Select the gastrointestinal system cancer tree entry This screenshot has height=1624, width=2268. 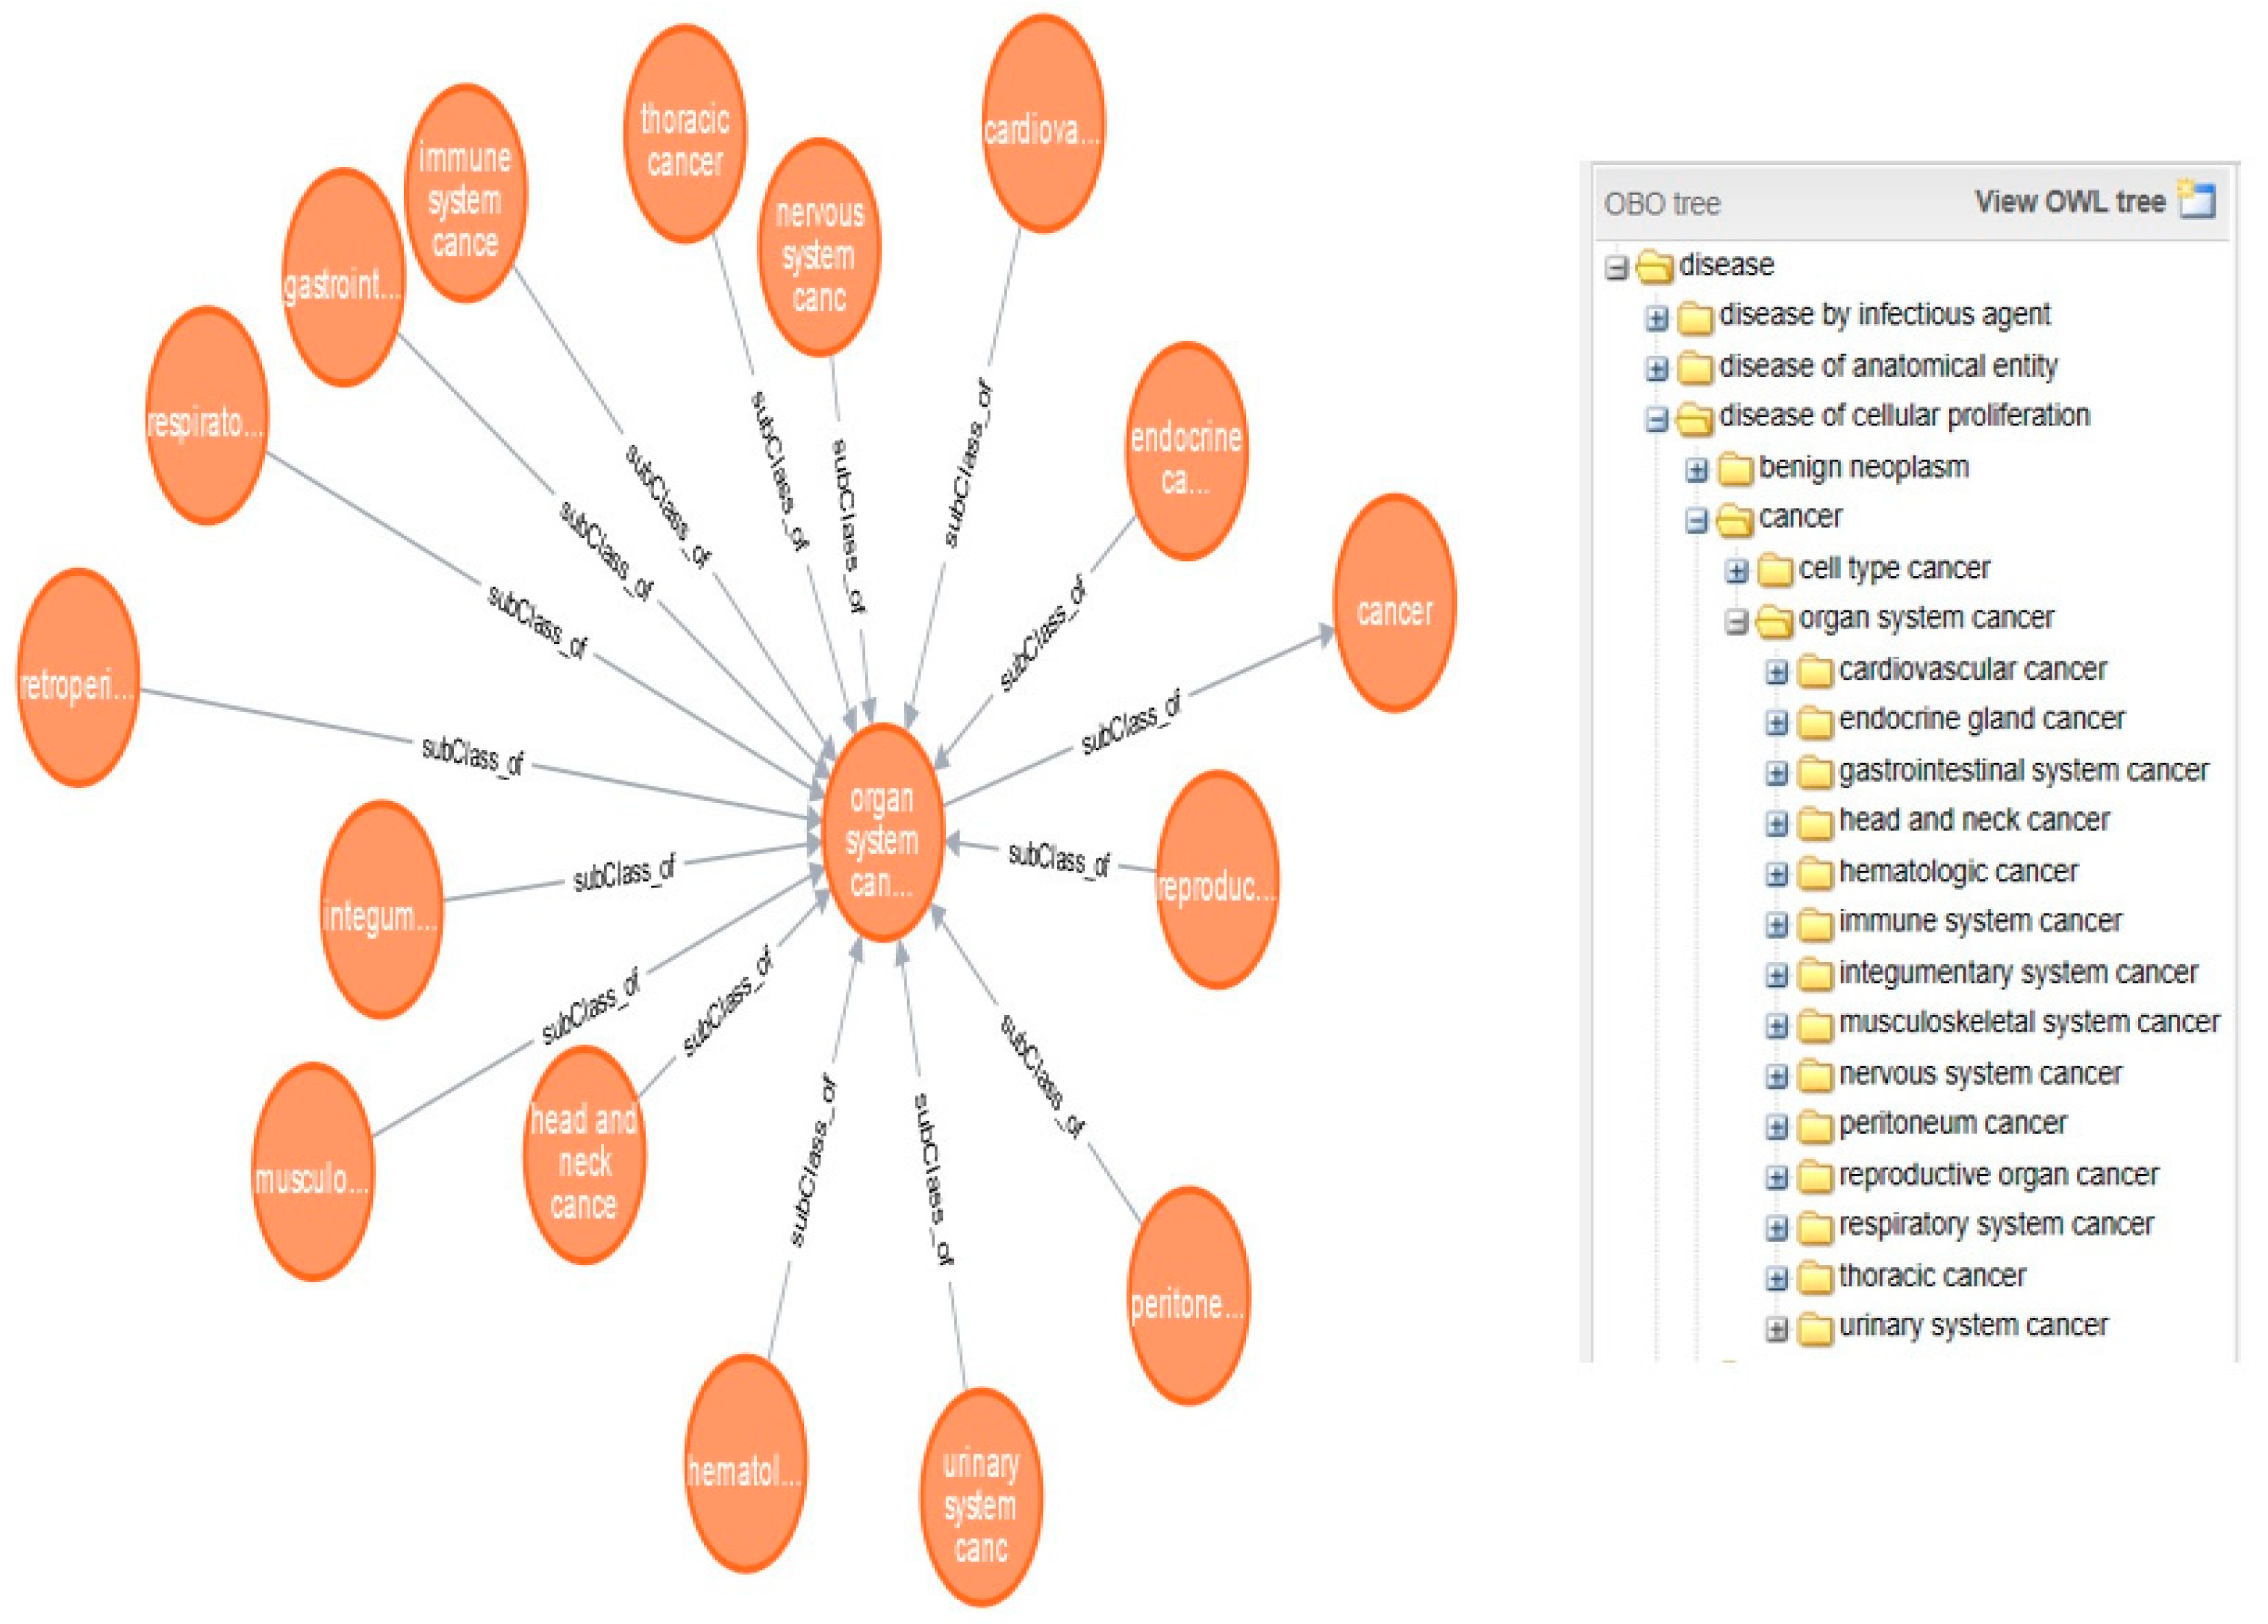pyautogui.click(x=2023, y=770)
